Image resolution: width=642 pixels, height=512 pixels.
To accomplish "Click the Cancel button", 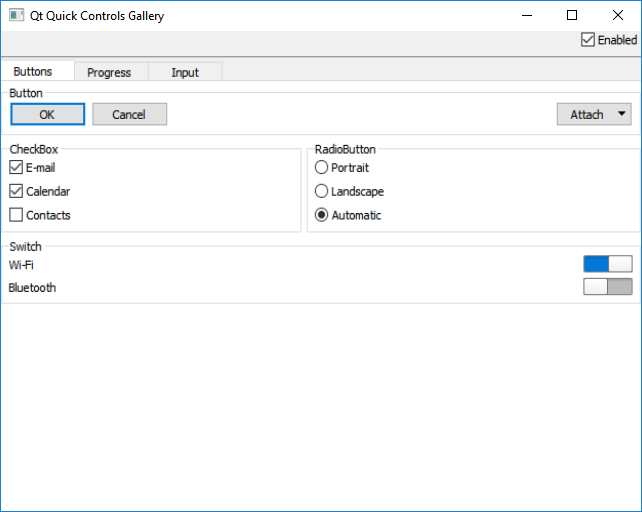I will (x=129, y=114).
